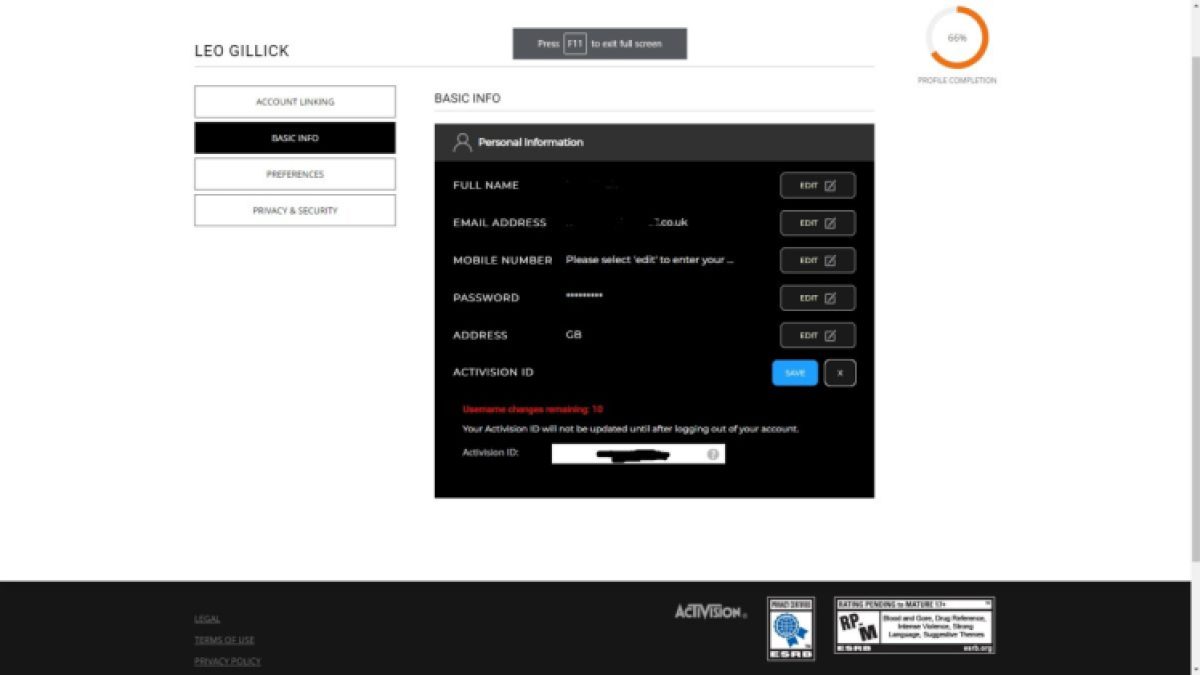
Task: Click the ESRB Privacy Certified badge
Action: tap(791, 628)
